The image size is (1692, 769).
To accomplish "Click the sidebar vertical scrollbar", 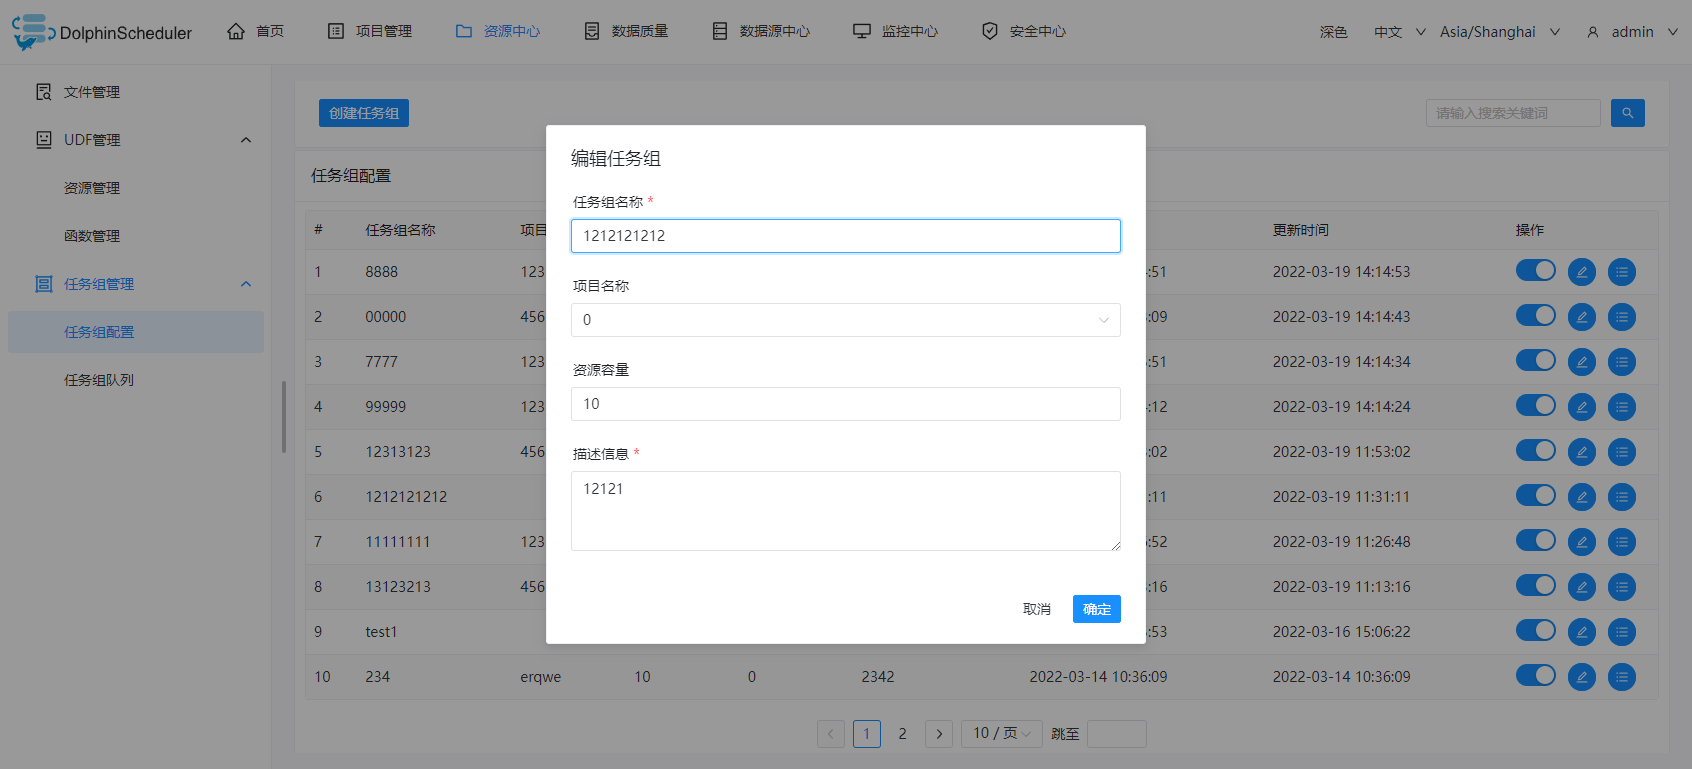I will 284,417.
